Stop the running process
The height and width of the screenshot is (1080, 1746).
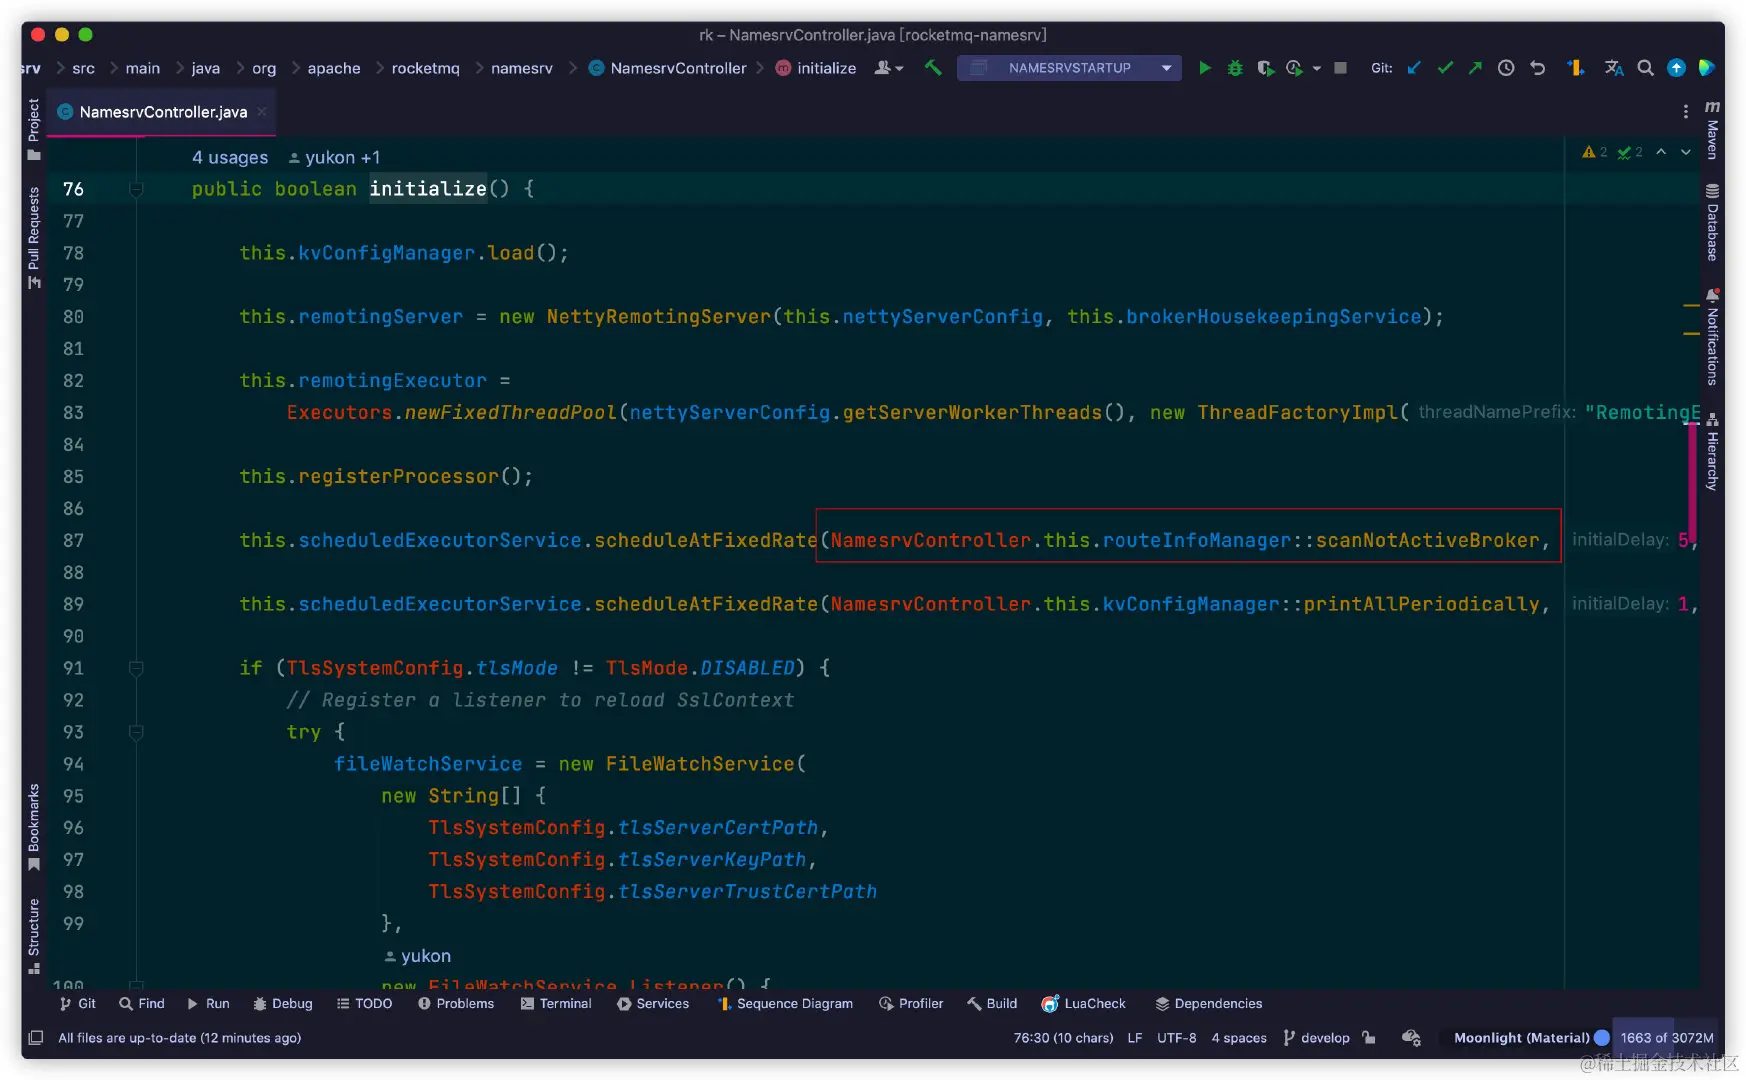click(x=1341, y=68)
